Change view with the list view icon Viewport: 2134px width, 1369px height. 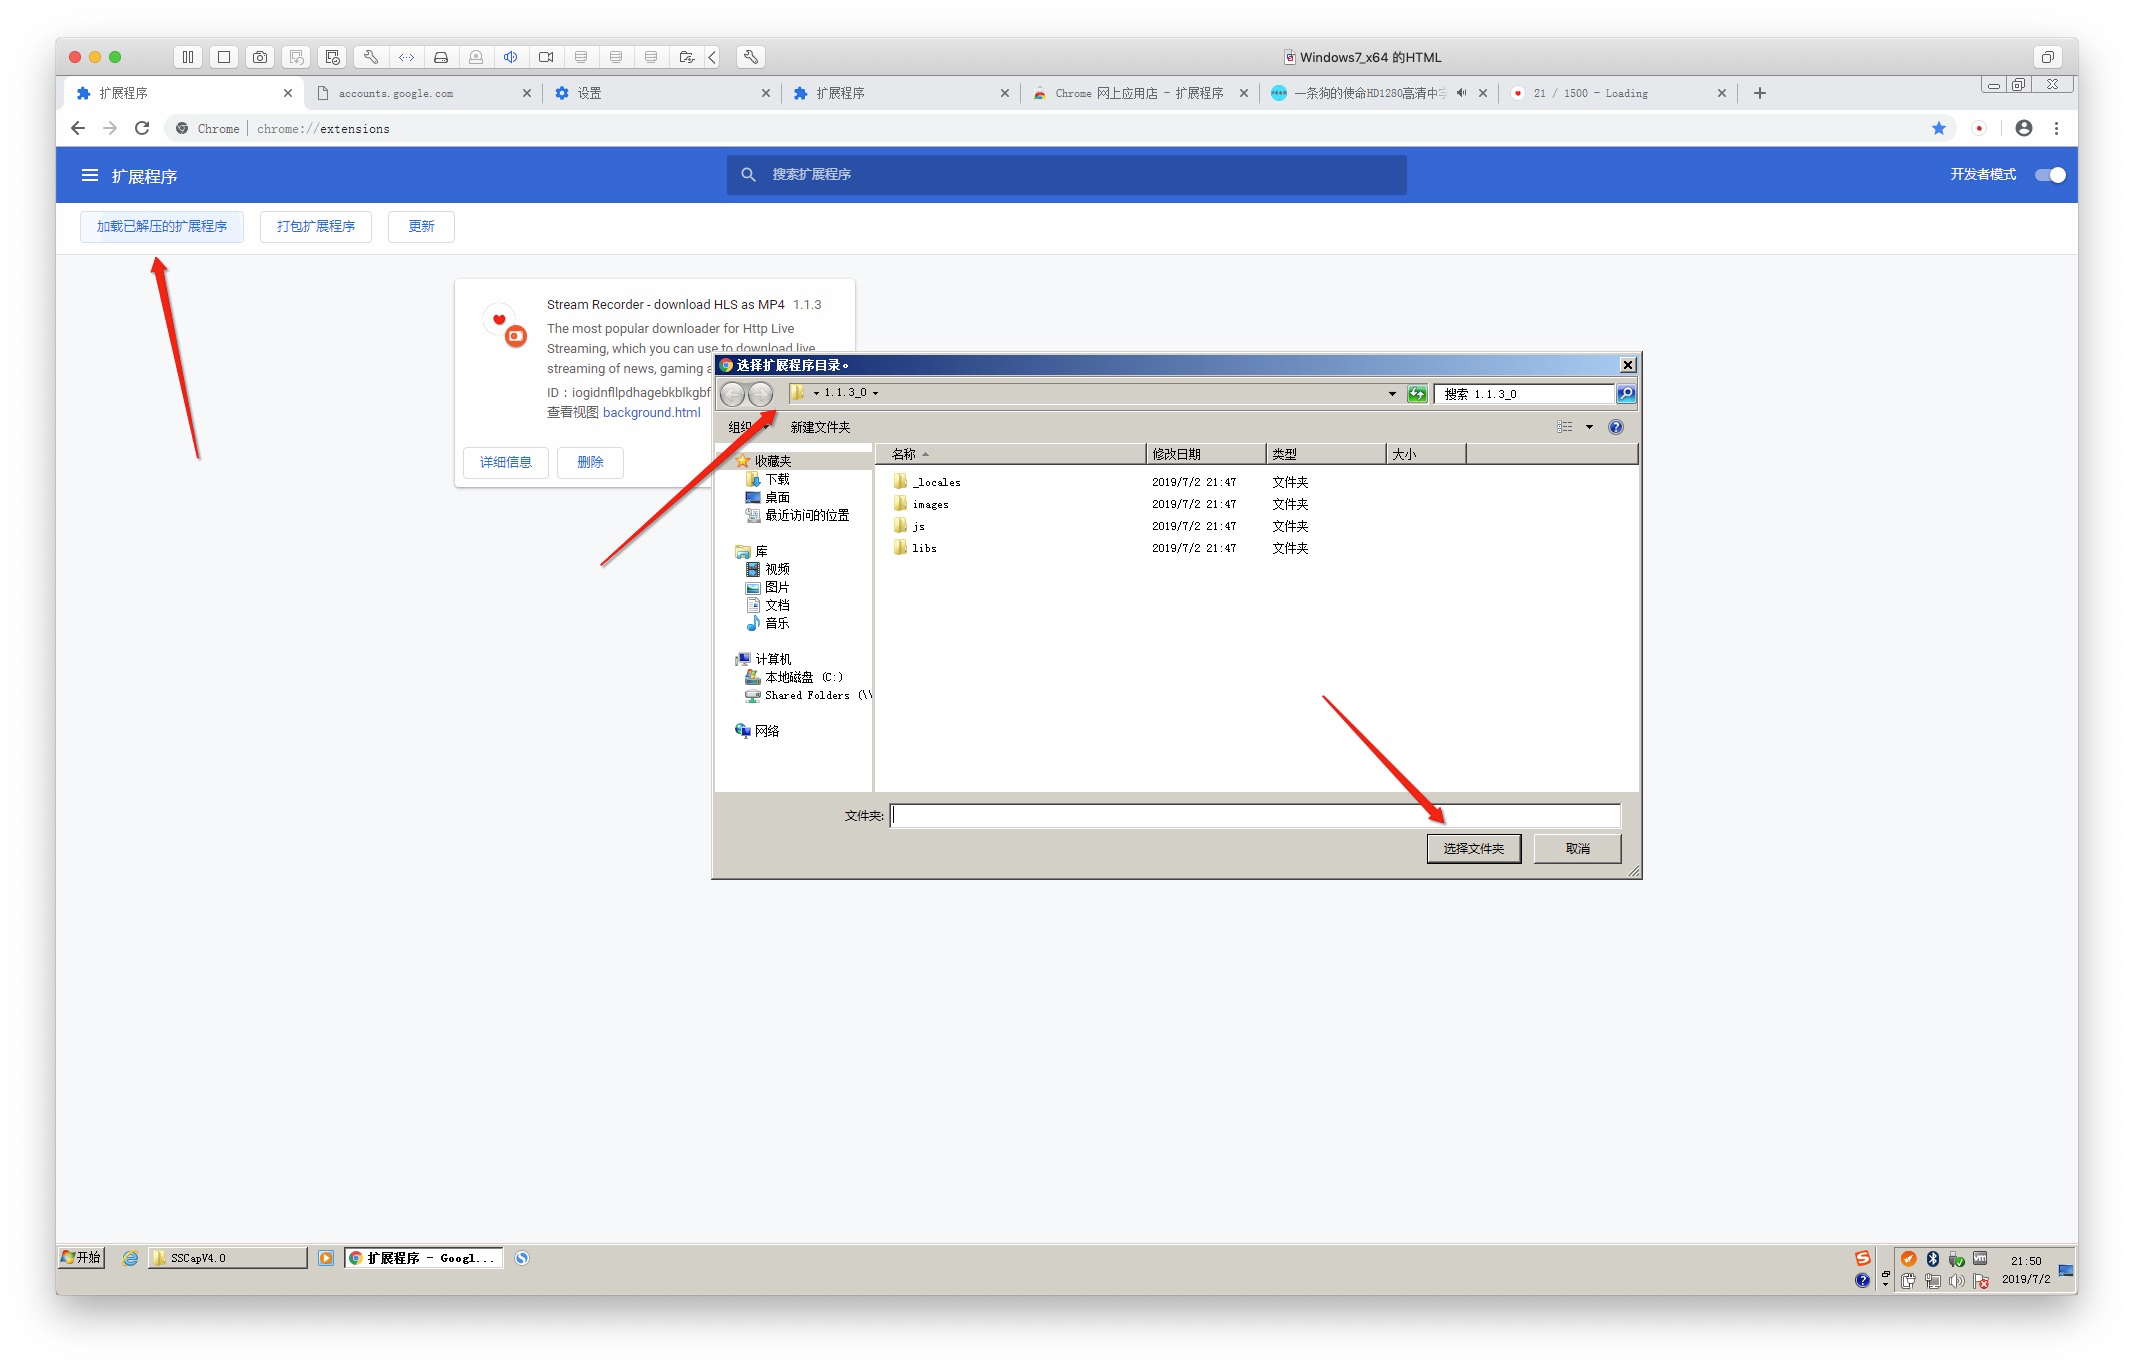1565,427
